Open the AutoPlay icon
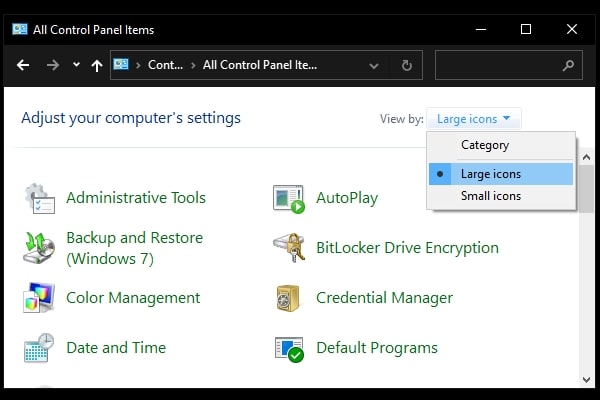The image size is (600, 400). pos(289,199)
